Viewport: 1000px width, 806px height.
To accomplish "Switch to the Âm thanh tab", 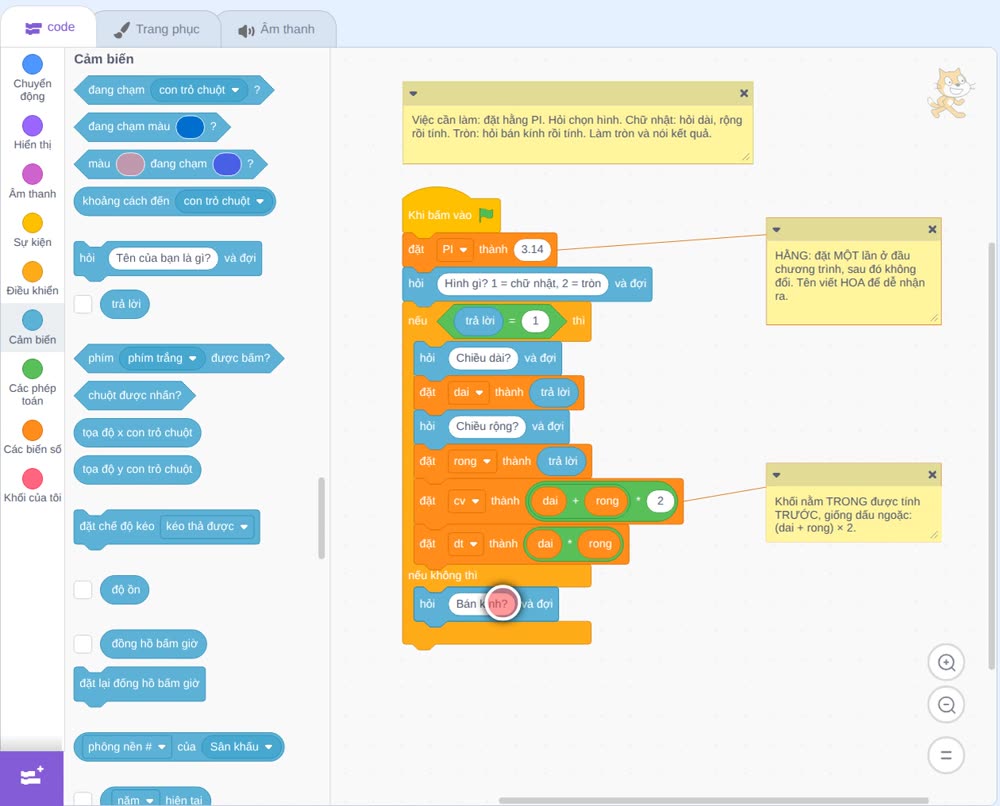I will (x=277, y=29).
